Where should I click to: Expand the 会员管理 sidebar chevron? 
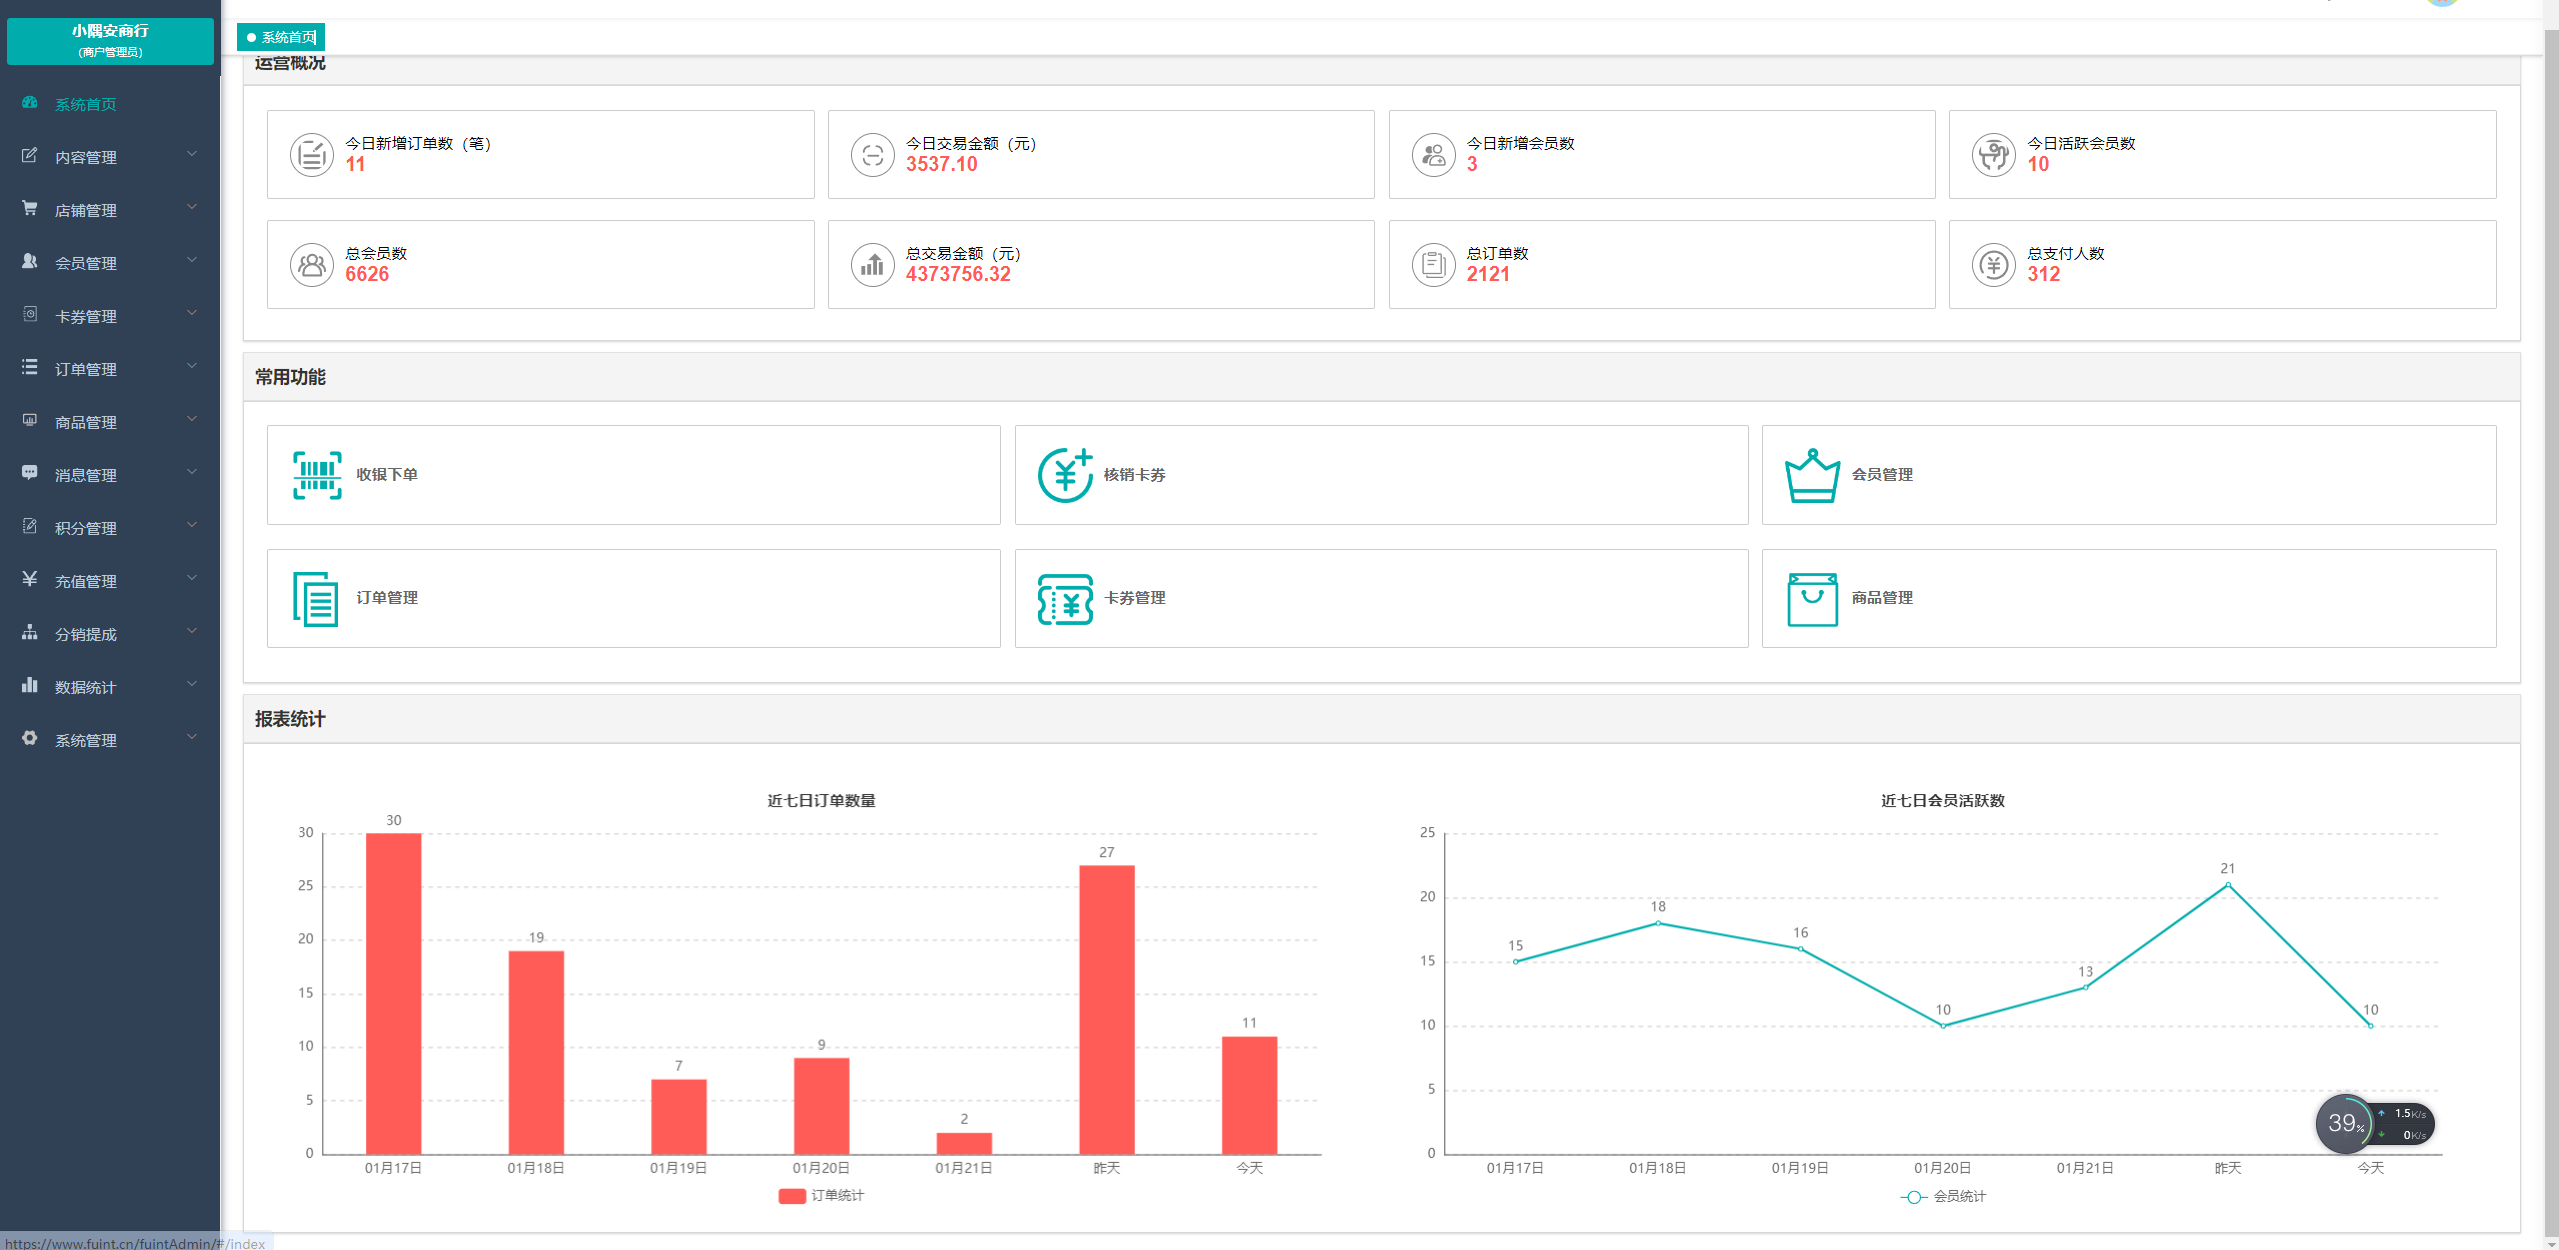192,260
